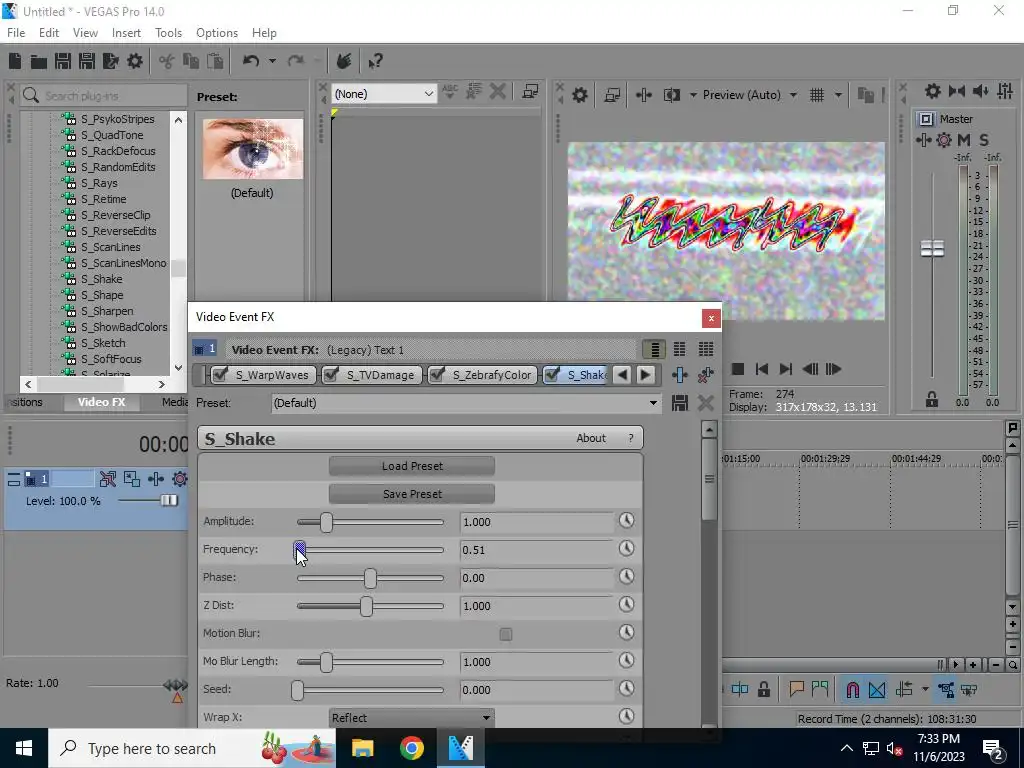Screen dimensions: 1024x768
Task: Click the S_WarpWaves chain button
Action: [x=264, y=375]
